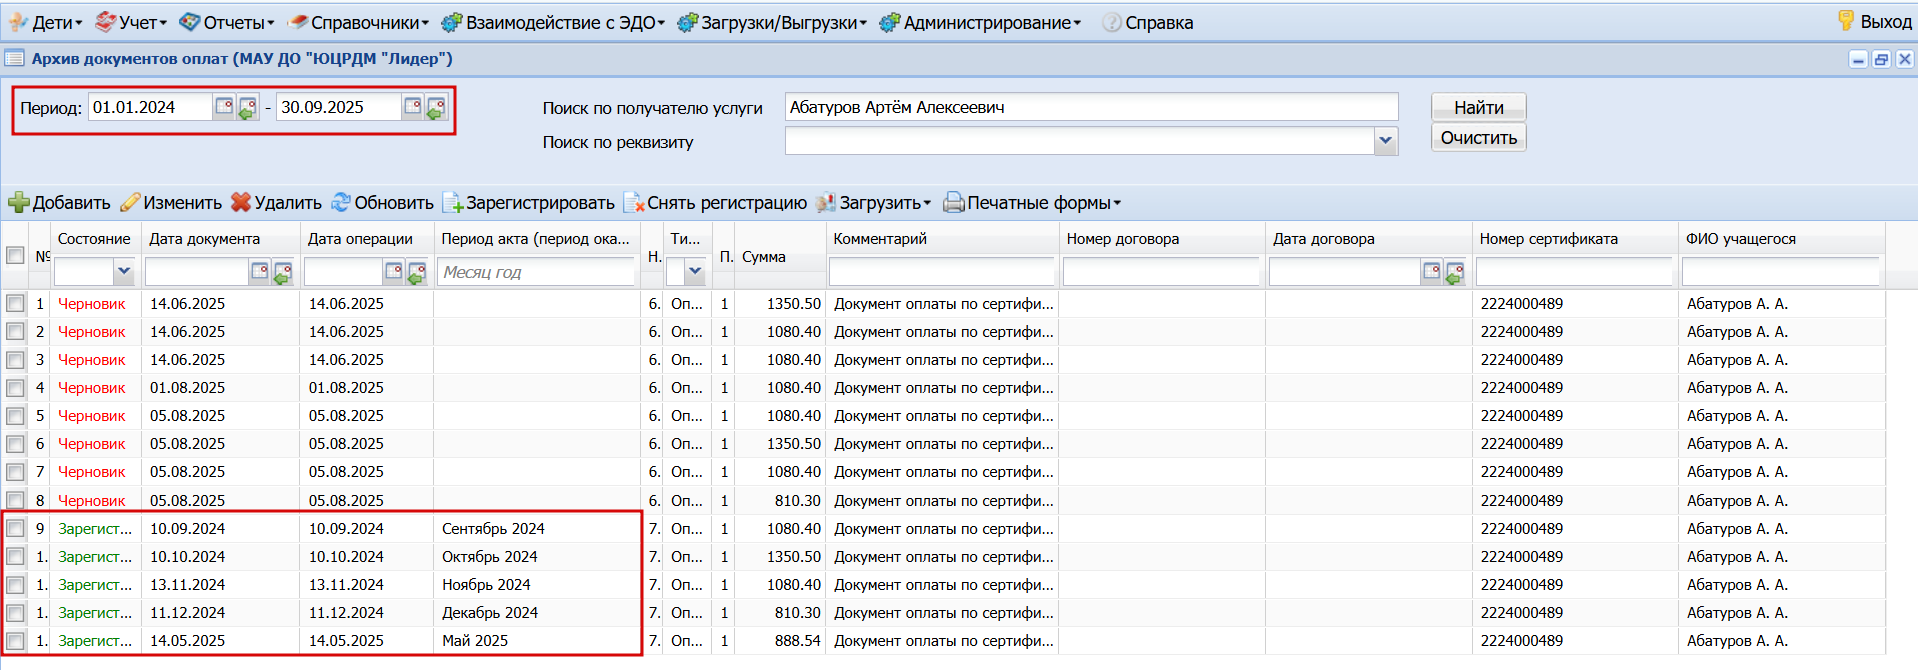This screenshot has height=670, width=1918.
Task: Click the reset icon beside start date 01.01.2024
Action: pyautogui.click(x=247, y=107)
